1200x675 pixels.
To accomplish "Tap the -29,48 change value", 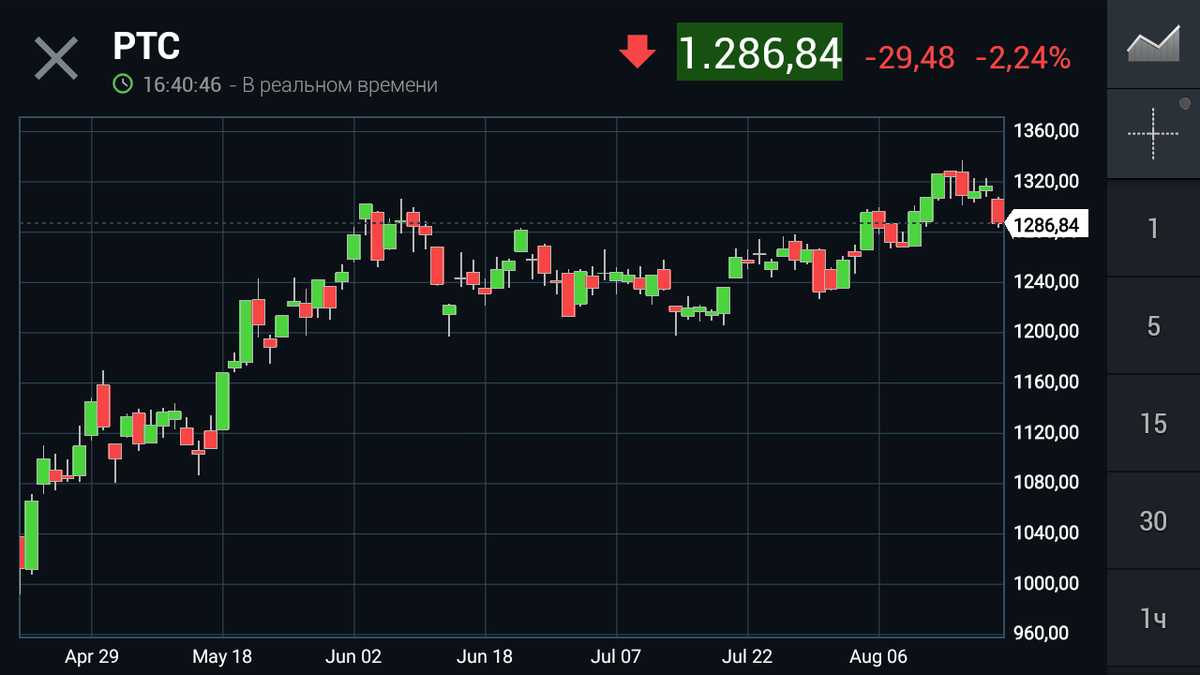I will [x=909, y=58].
